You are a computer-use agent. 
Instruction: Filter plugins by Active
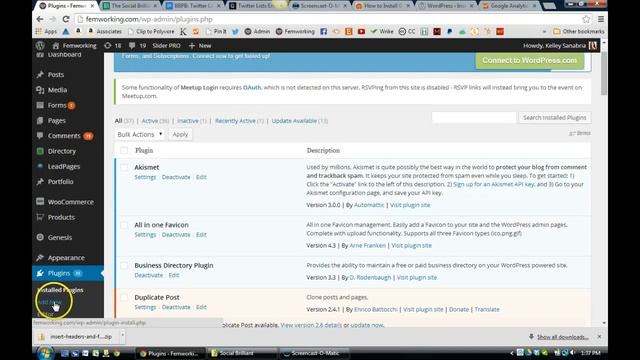click(x=149, y=121)
